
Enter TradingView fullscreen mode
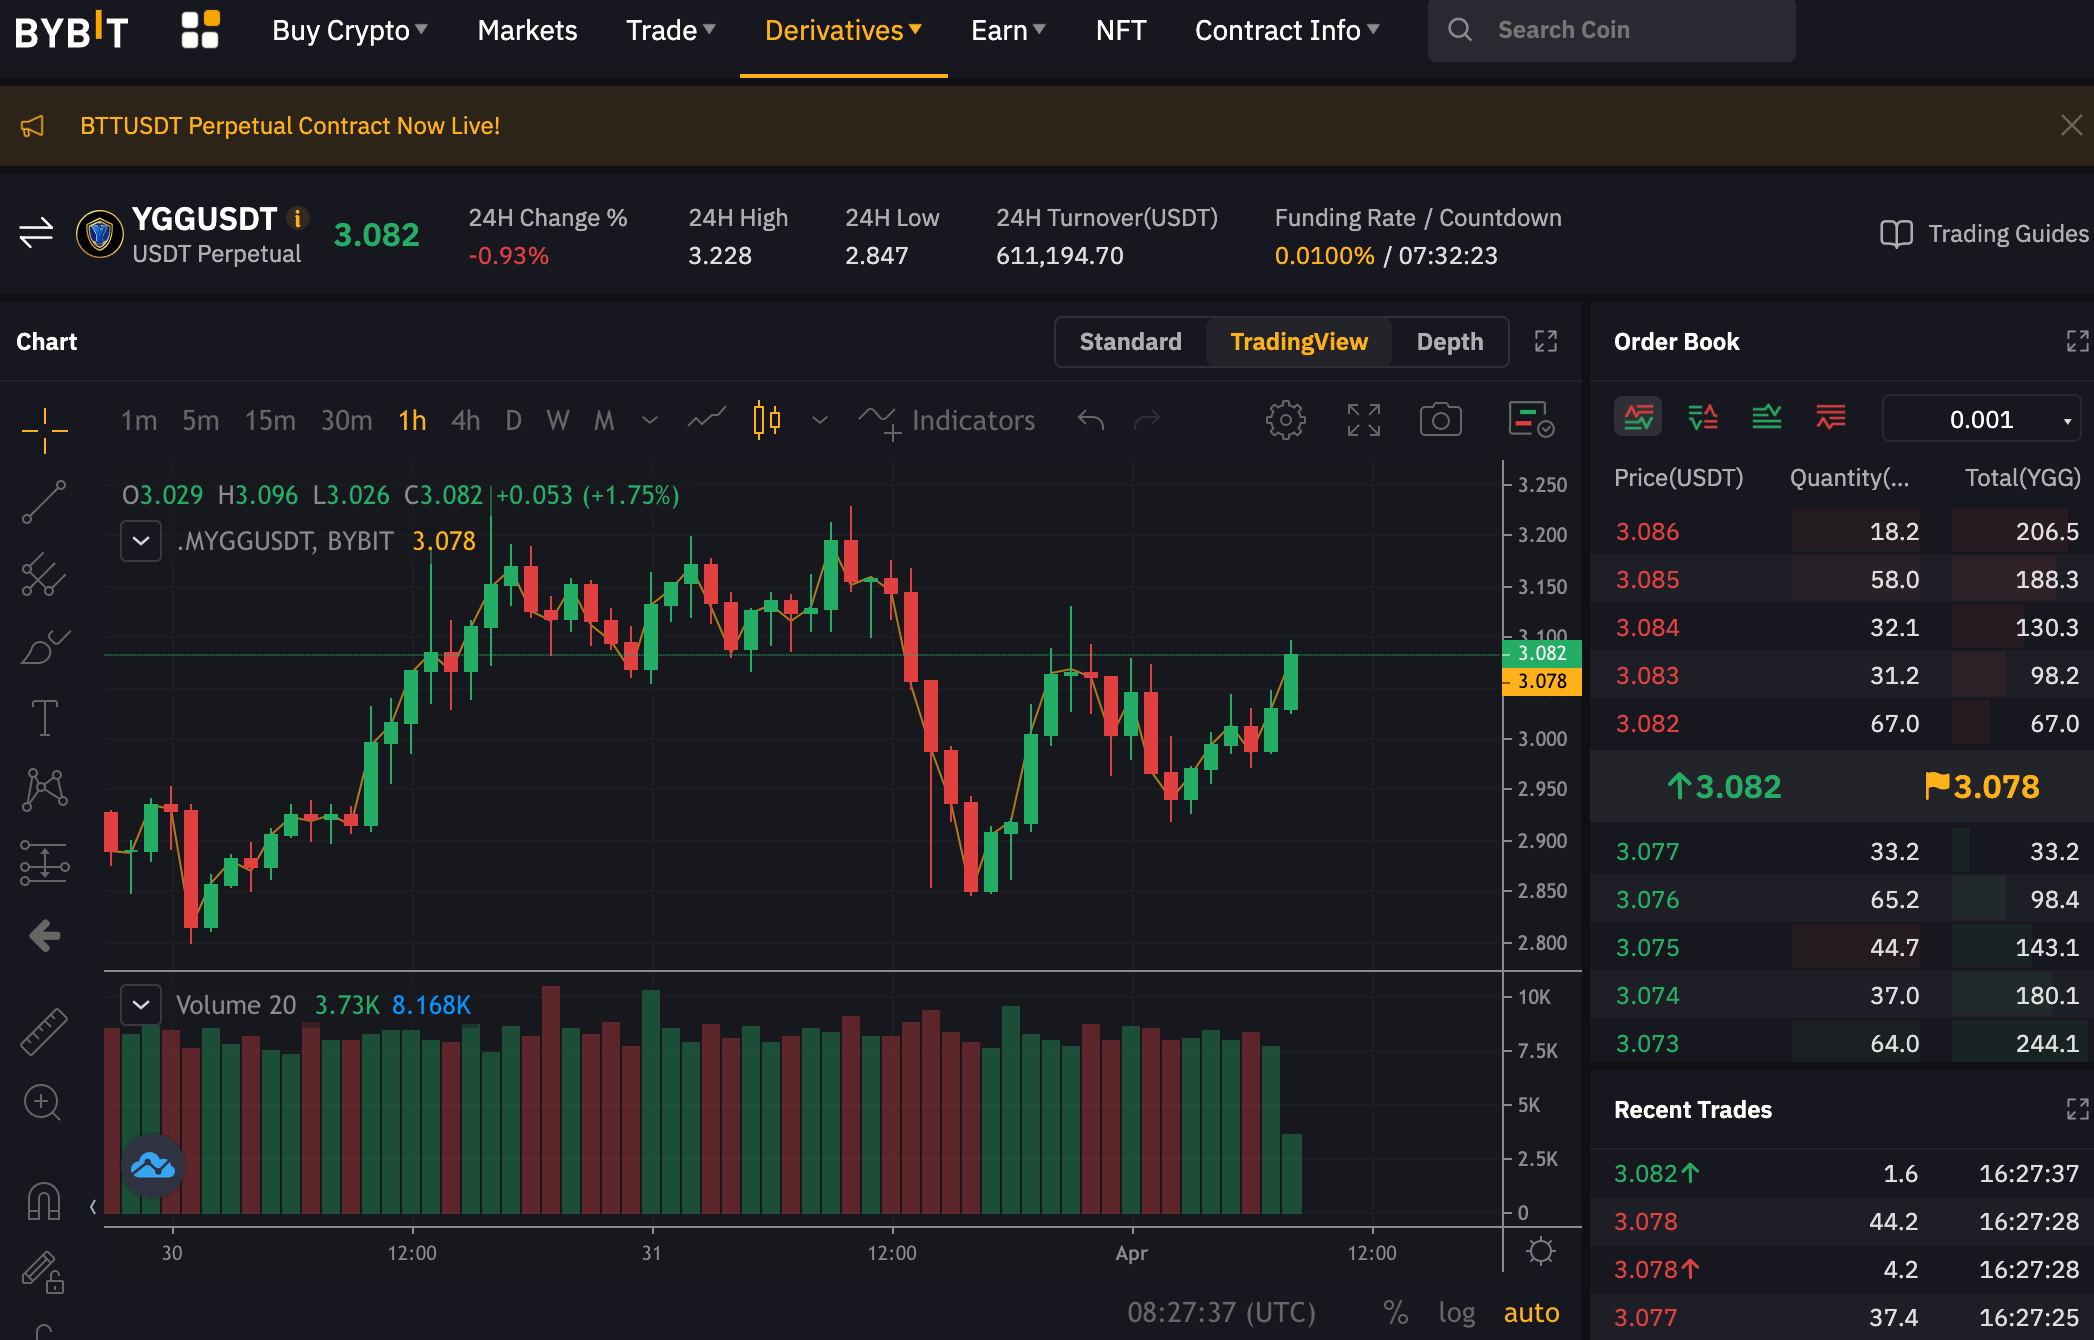click(x=1364, y=420)
